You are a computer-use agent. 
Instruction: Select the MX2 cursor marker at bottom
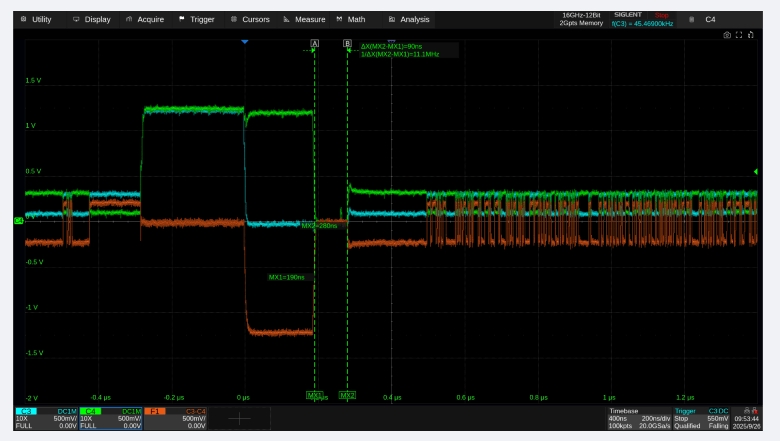click(x=347, y=396)
